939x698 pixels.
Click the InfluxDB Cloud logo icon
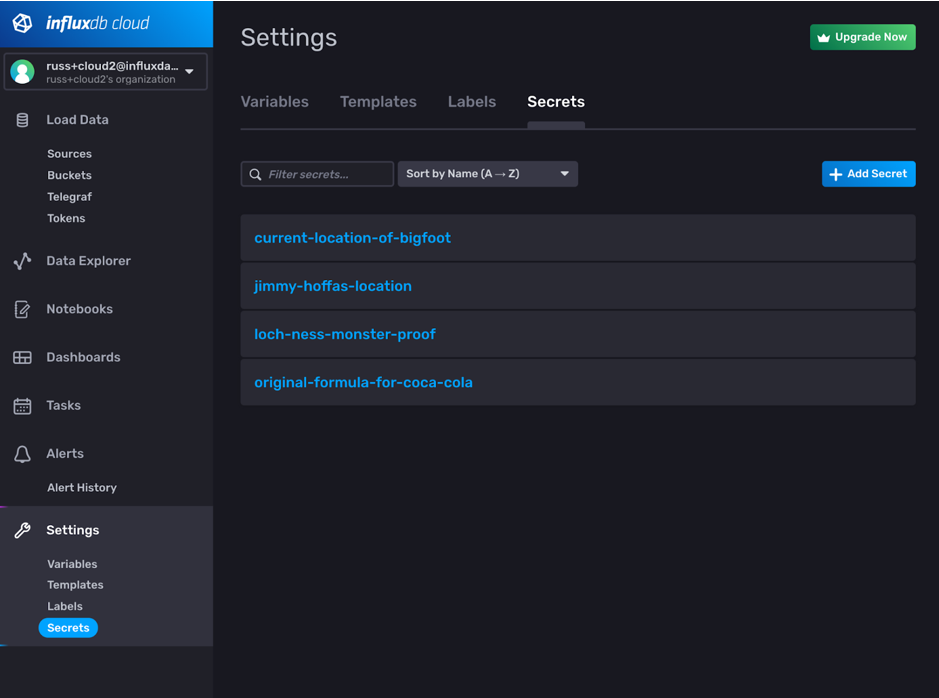22,23
